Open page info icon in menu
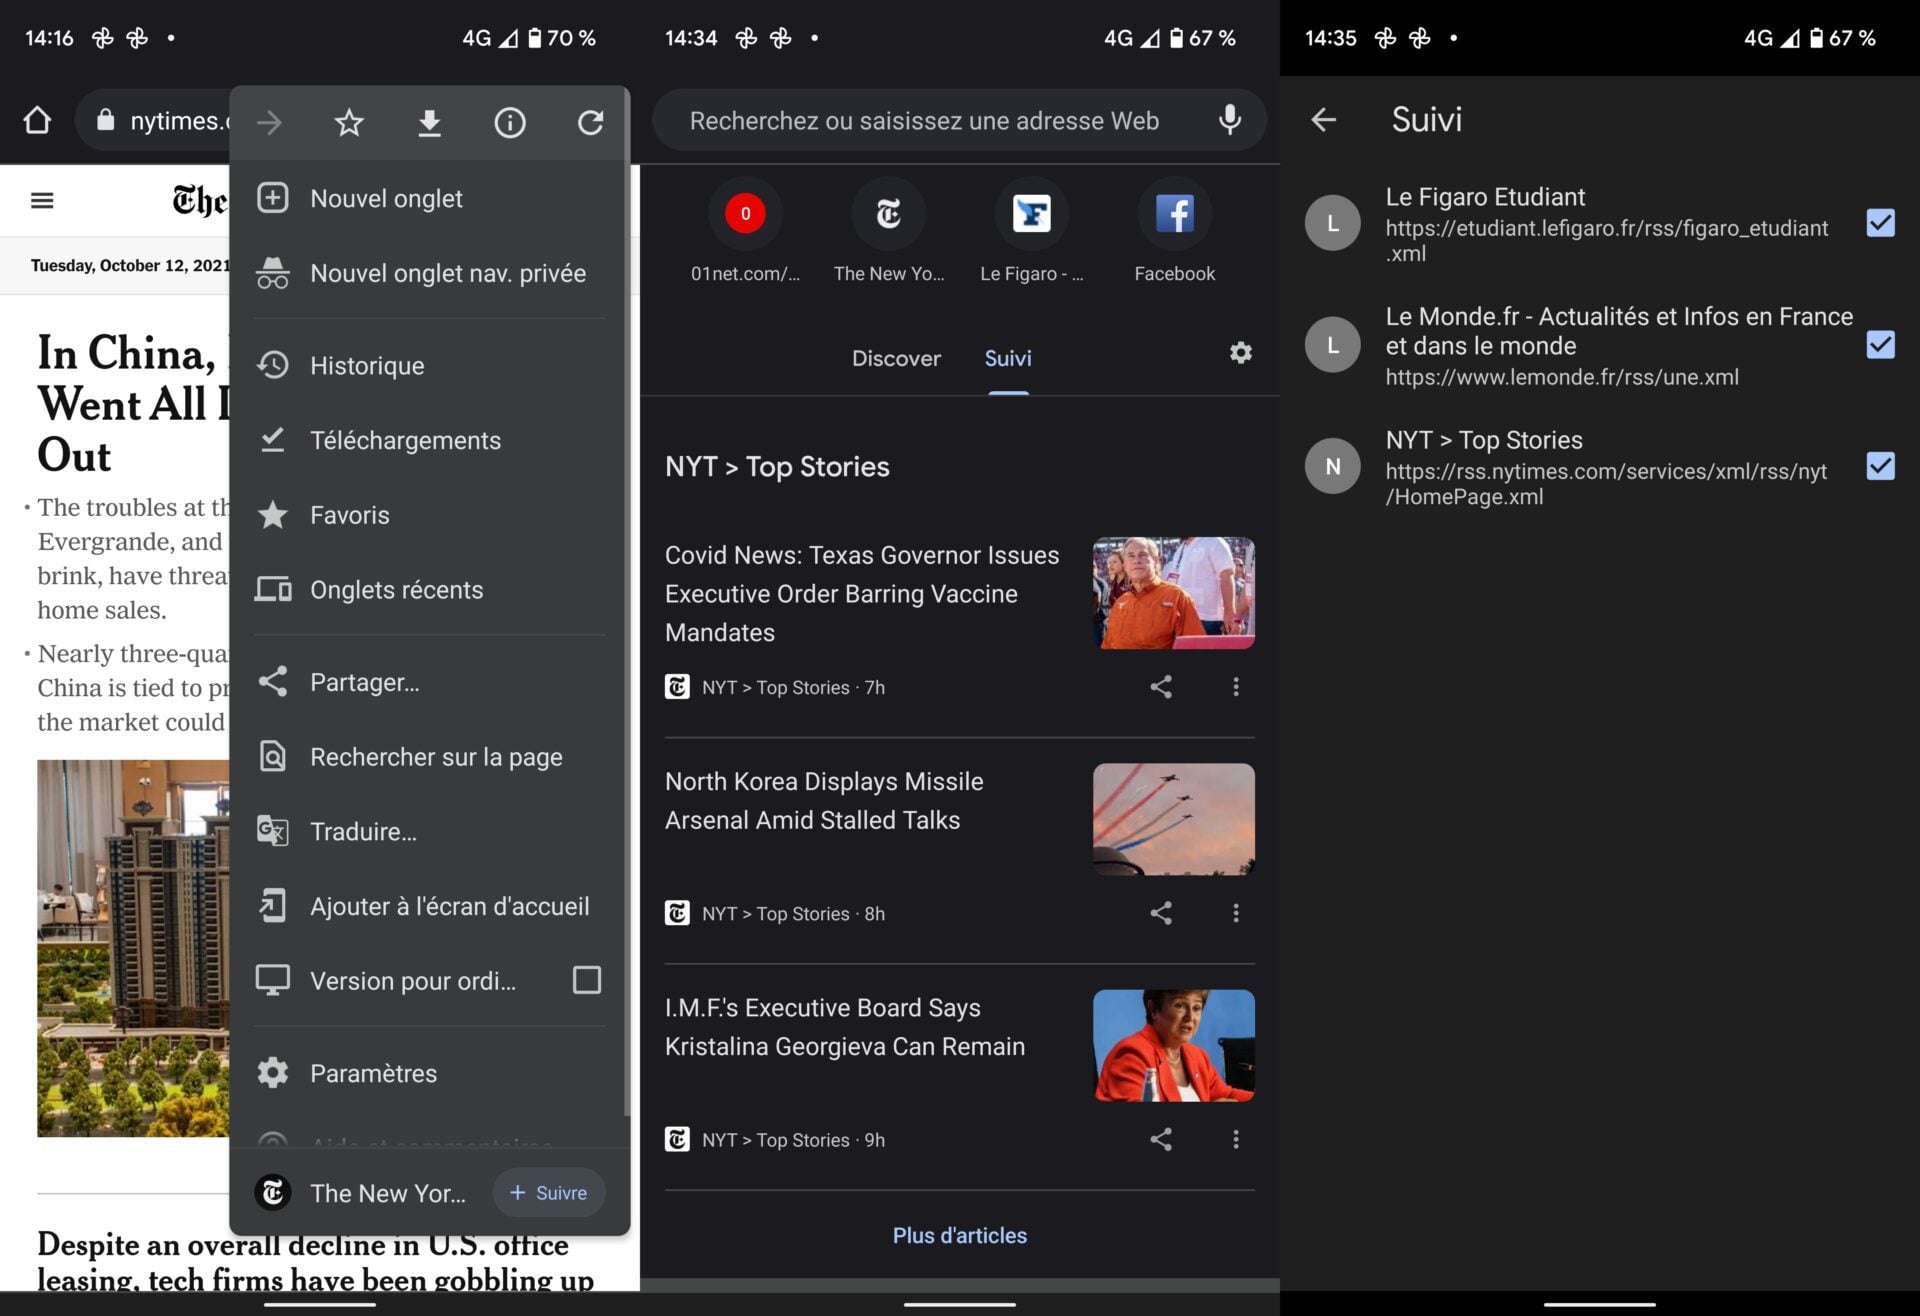 (510, 123)
